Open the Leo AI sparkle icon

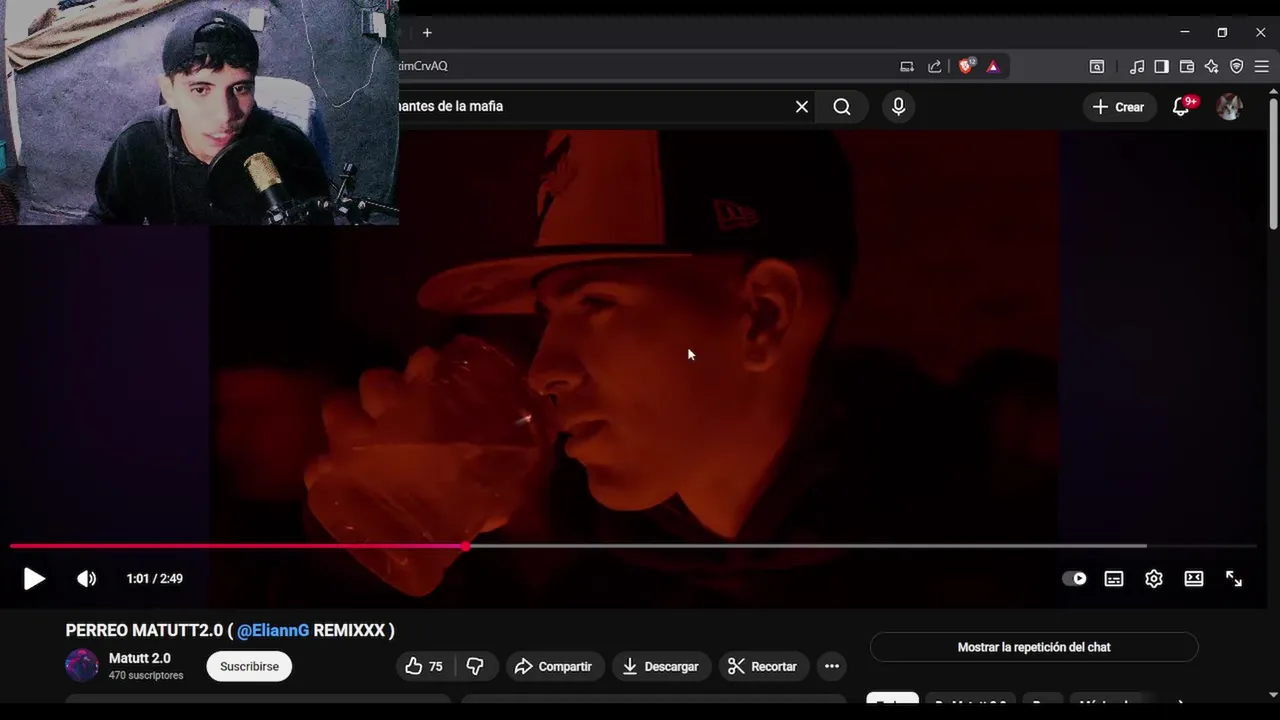(1212, 67)
